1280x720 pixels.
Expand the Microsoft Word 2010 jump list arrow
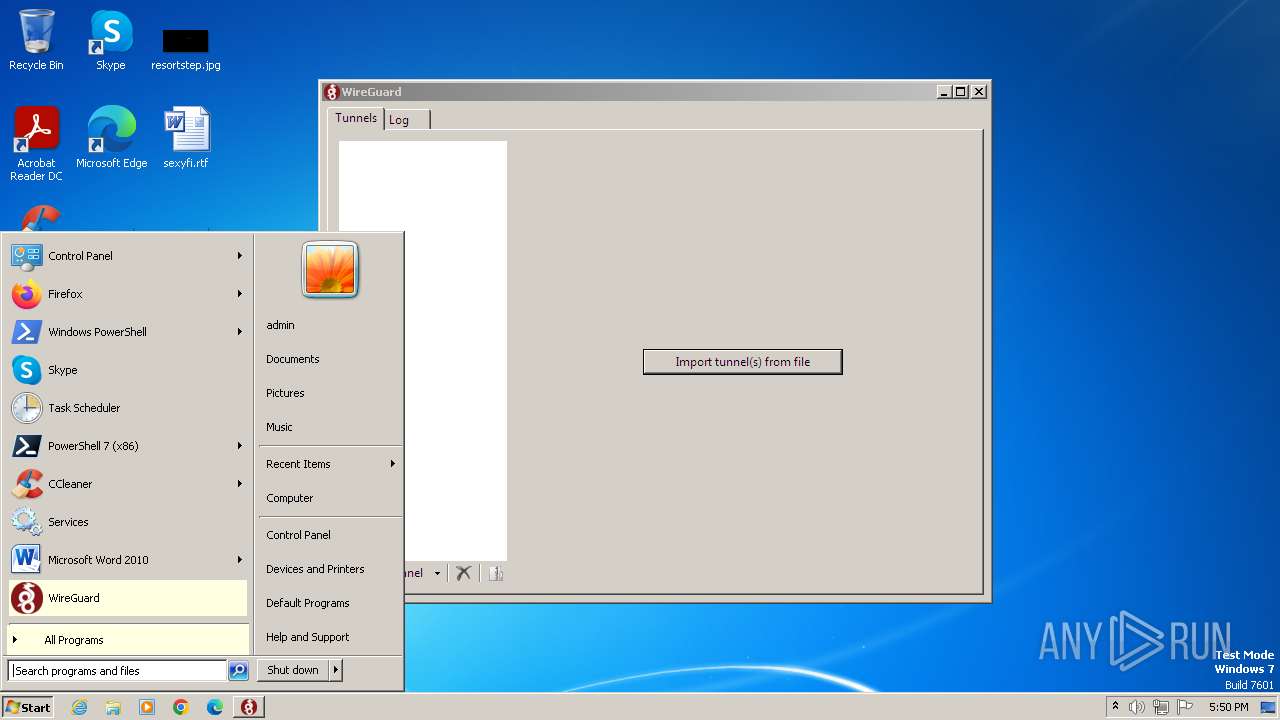[239, 560]
